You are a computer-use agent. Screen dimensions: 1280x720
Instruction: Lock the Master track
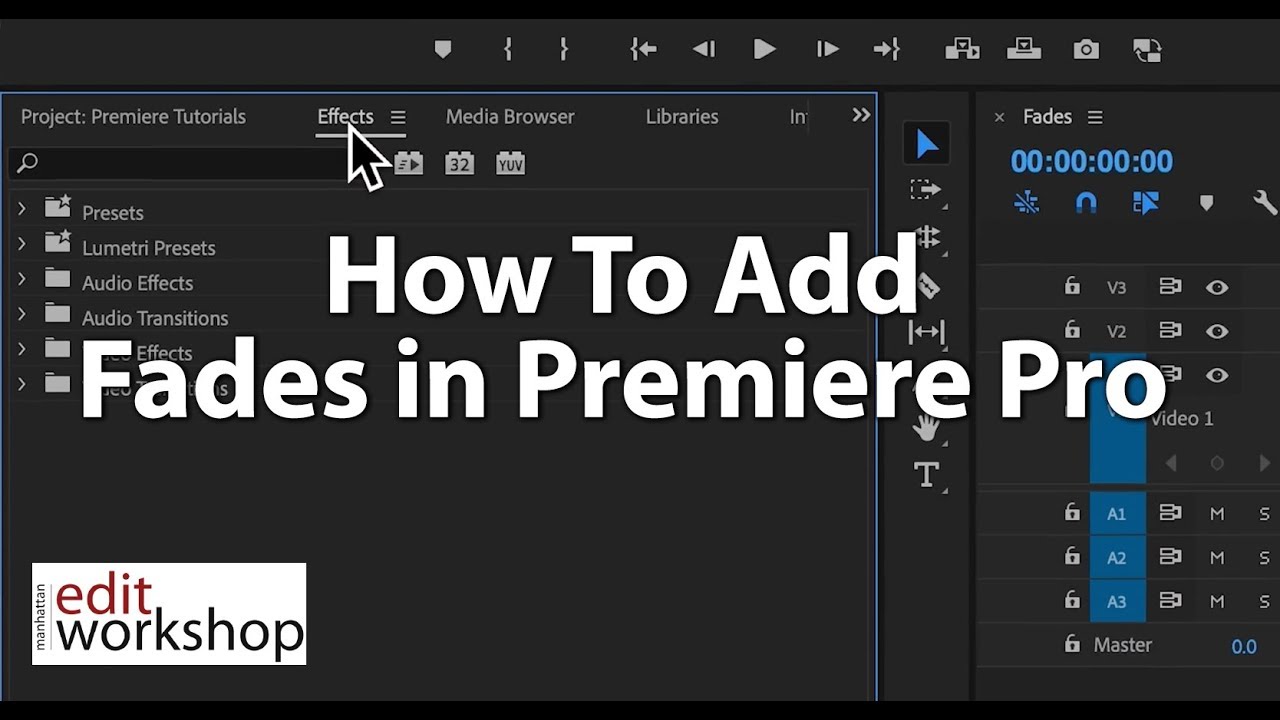tap(1072, 644)
